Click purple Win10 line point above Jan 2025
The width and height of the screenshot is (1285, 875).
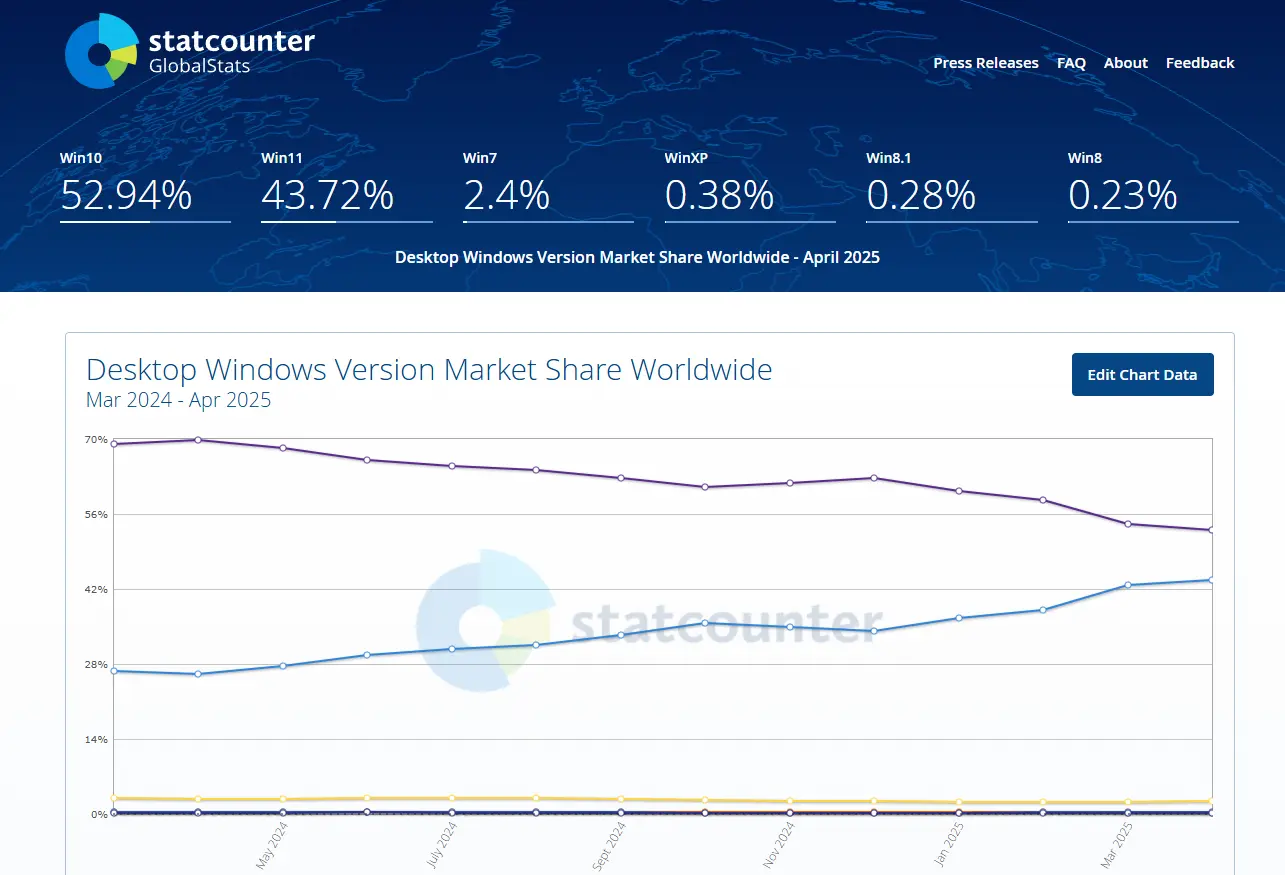[x=959, y=491]
